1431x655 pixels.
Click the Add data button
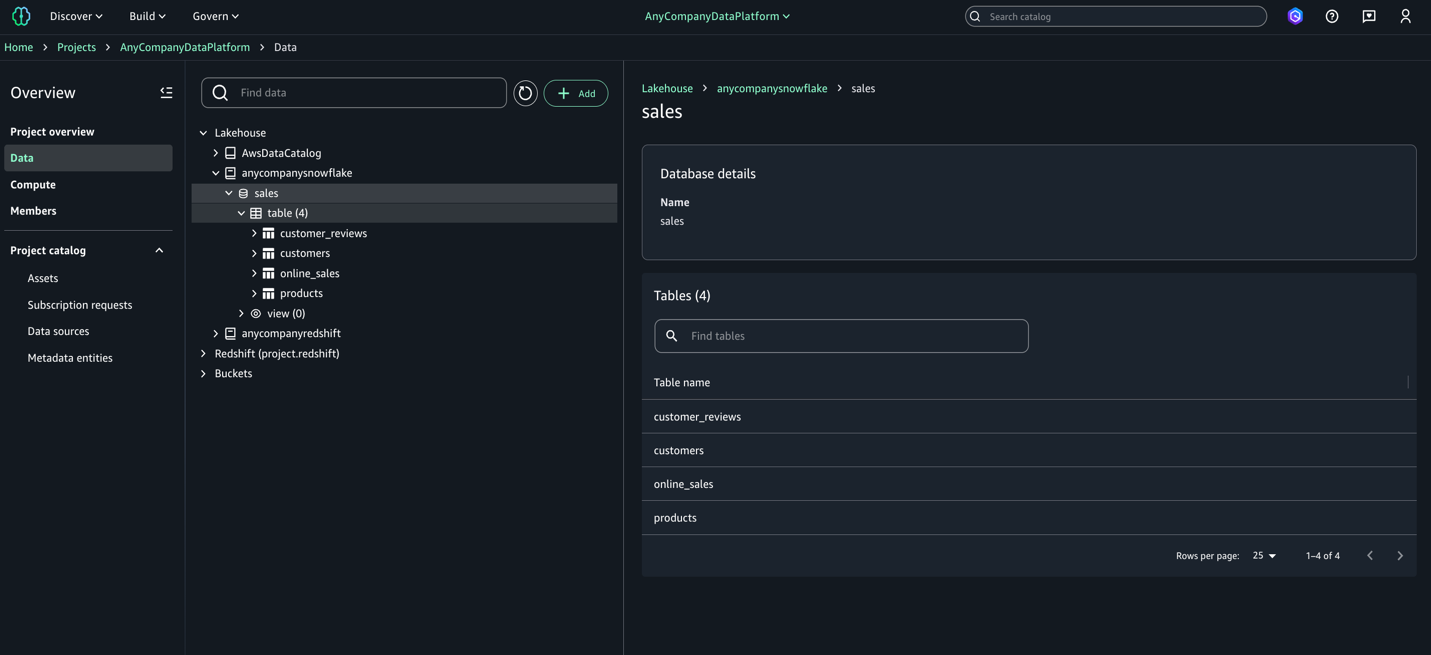point(576,93)
